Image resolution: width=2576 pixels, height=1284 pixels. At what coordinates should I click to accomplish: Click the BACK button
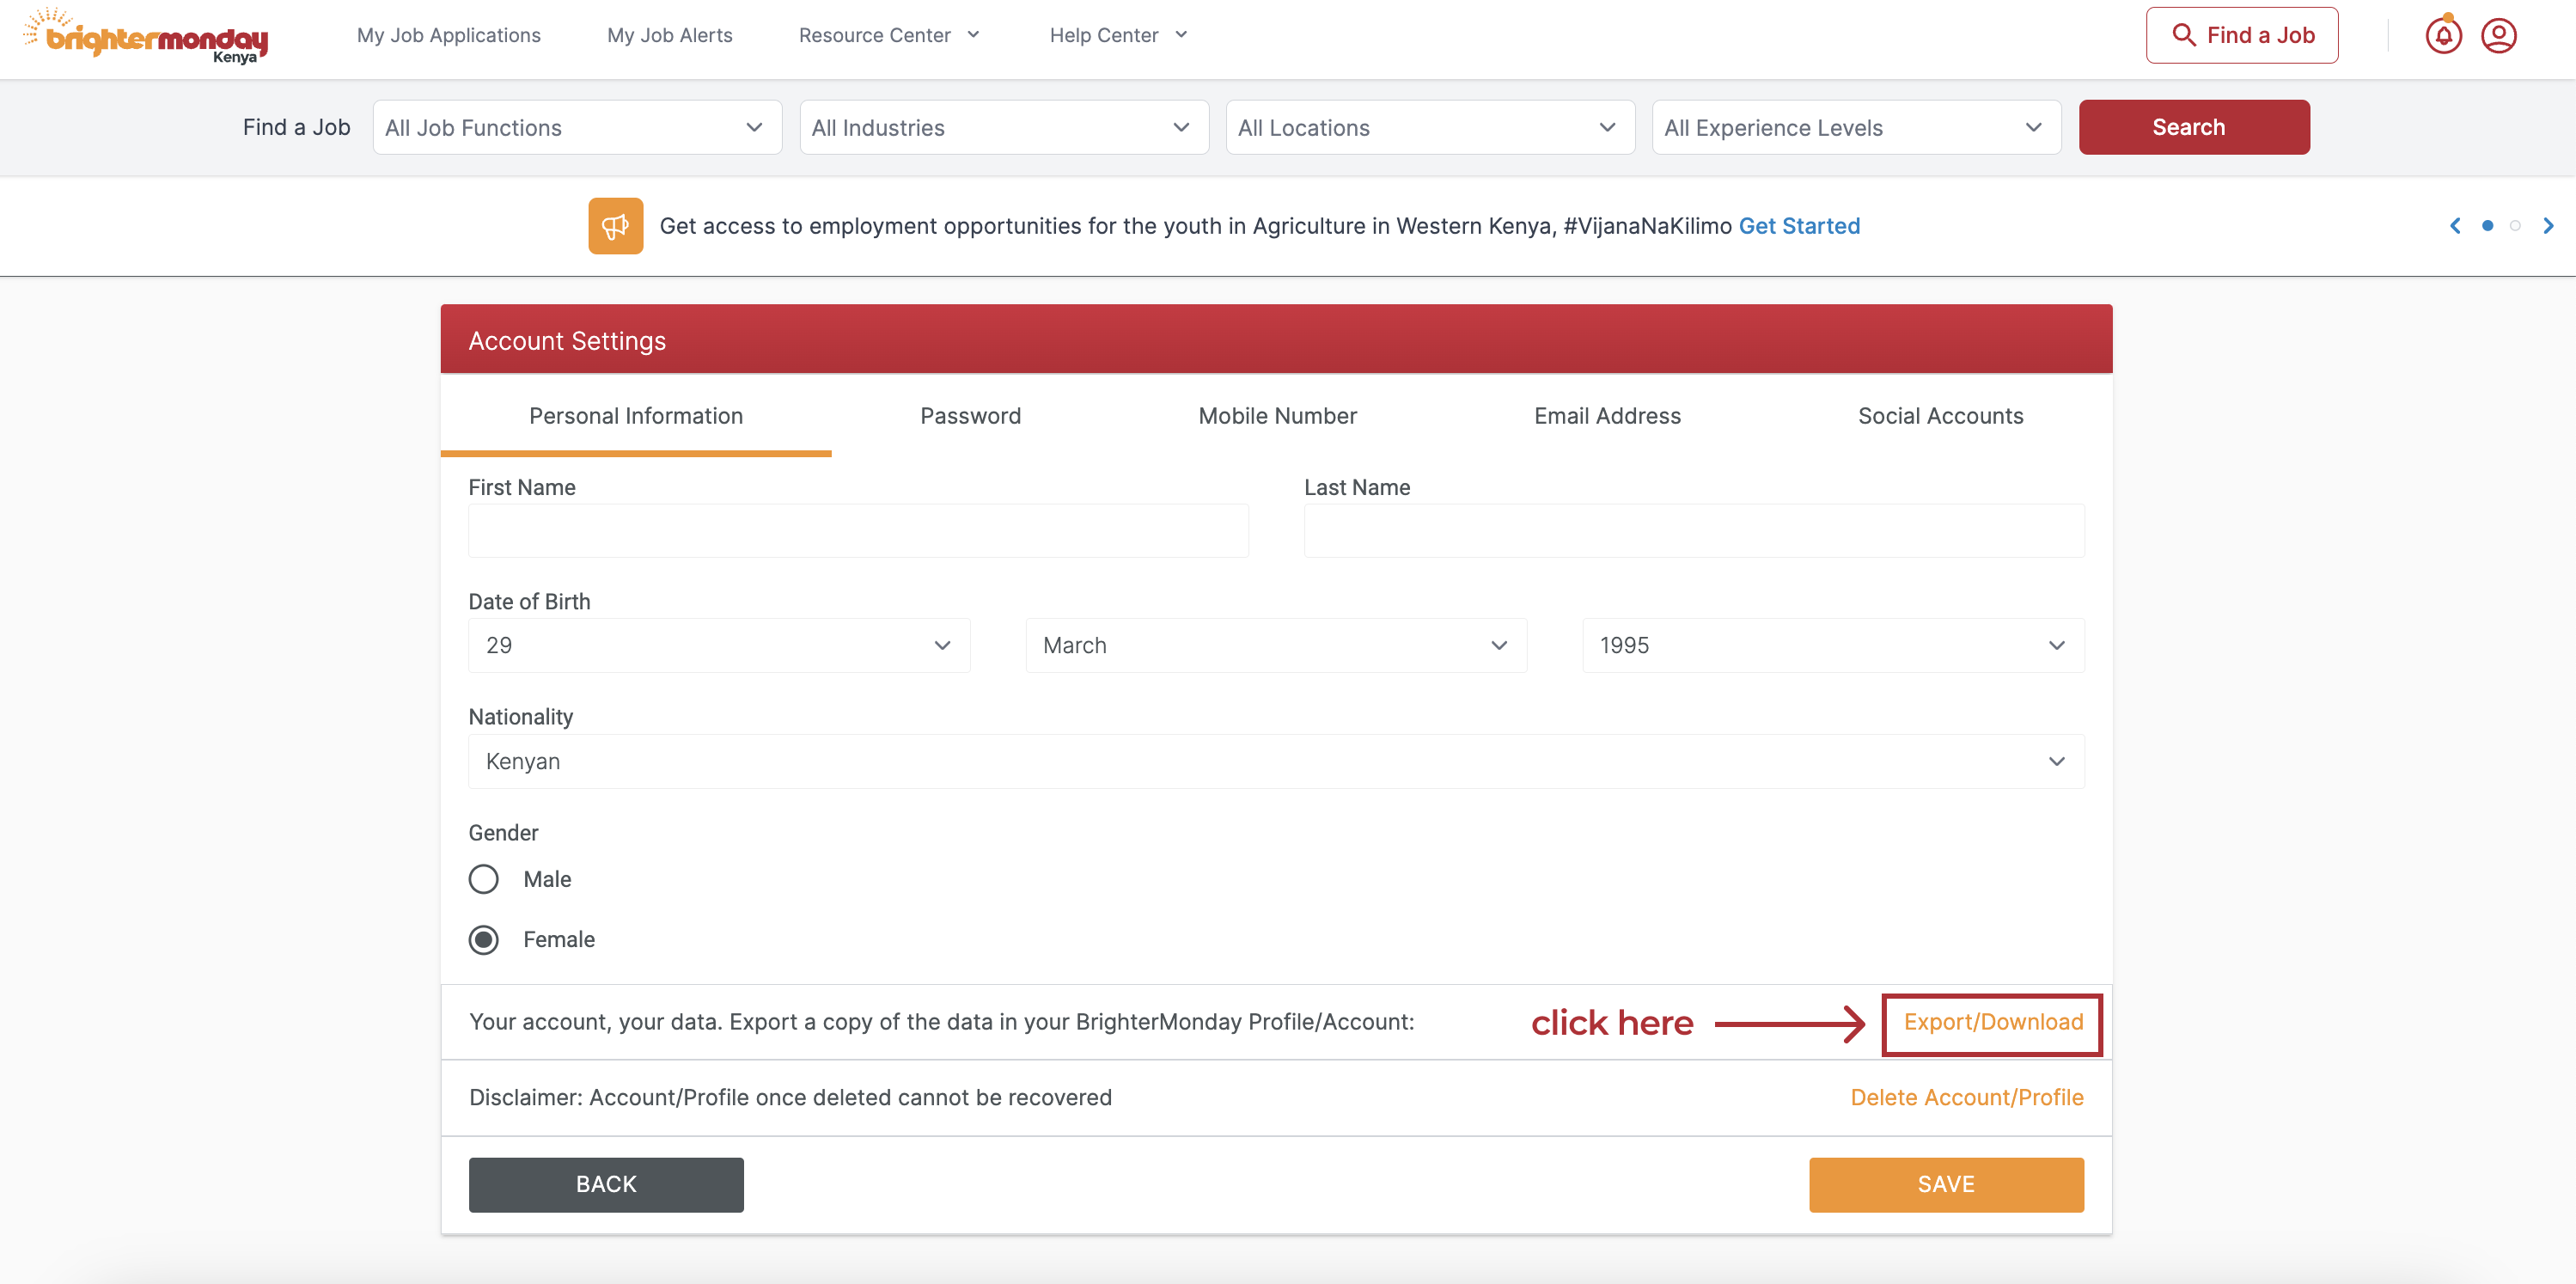[x=606, y=1184]
